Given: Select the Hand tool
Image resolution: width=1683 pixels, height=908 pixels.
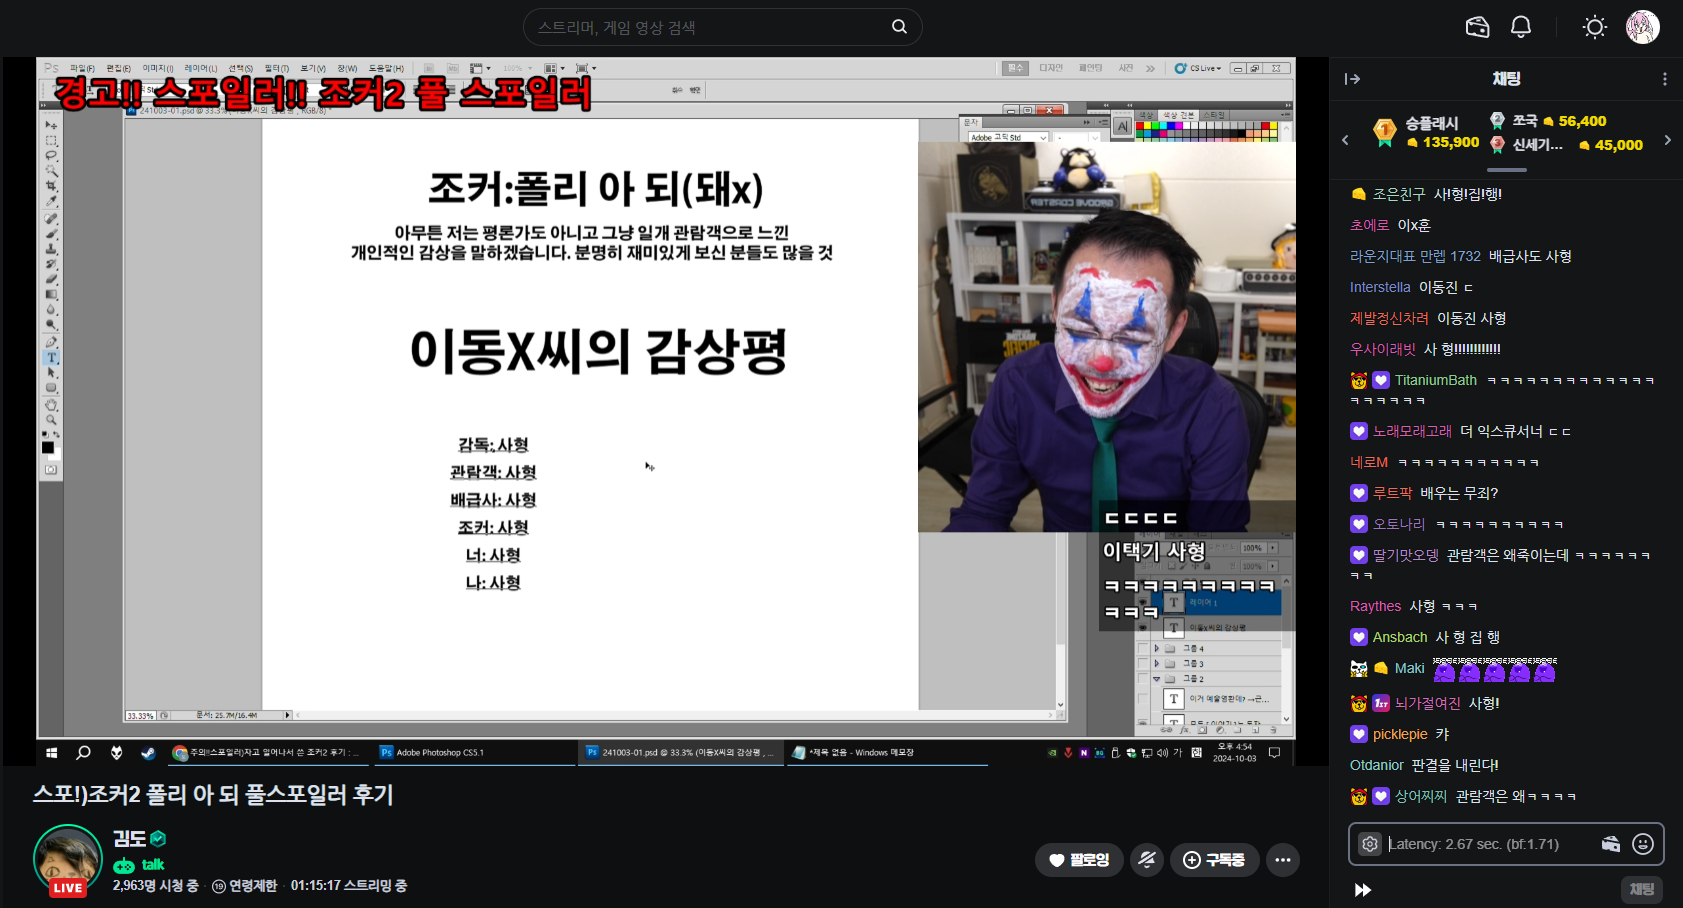Looking at the screenshot, I should [x=51, y=405].
